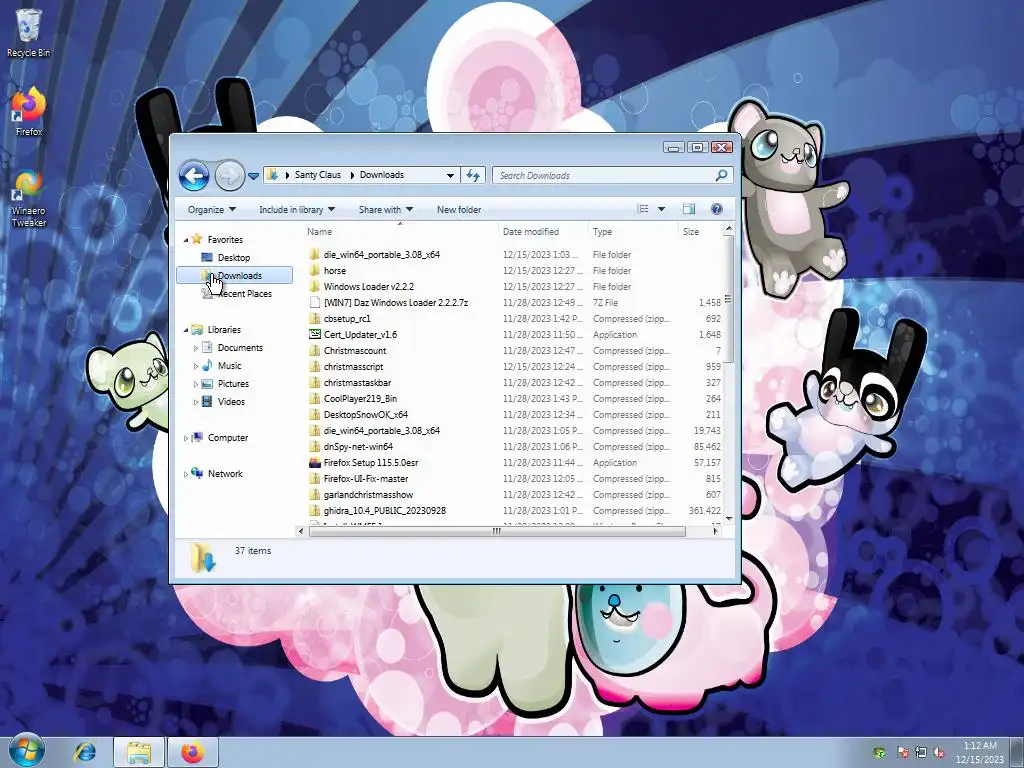Grab the vertical scrollbar thumb
The image size is (1024, 768).
tap(728, 299)
